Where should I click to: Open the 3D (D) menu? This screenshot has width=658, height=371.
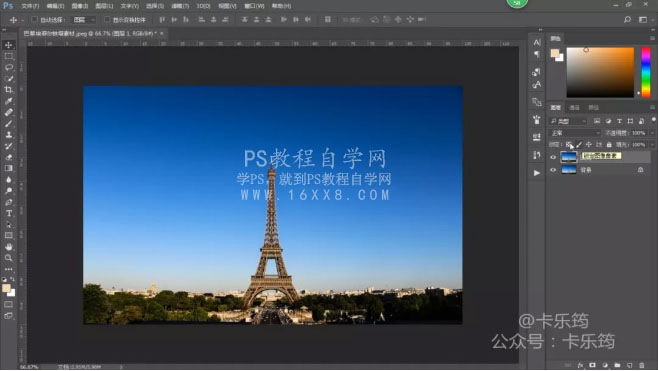pyautogui.click(x=204, y=6)
